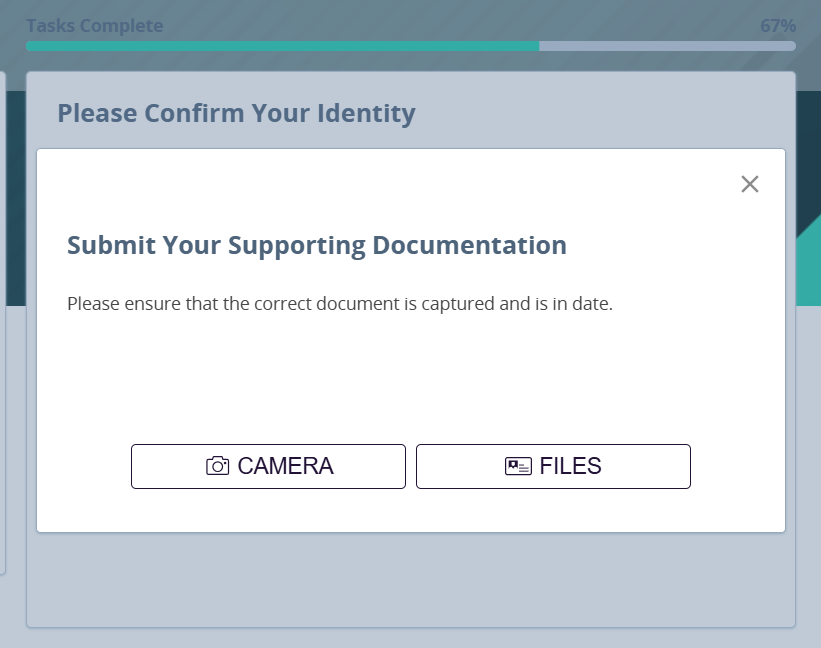Select the camera glyph to start photo capture

click(217, 465)
